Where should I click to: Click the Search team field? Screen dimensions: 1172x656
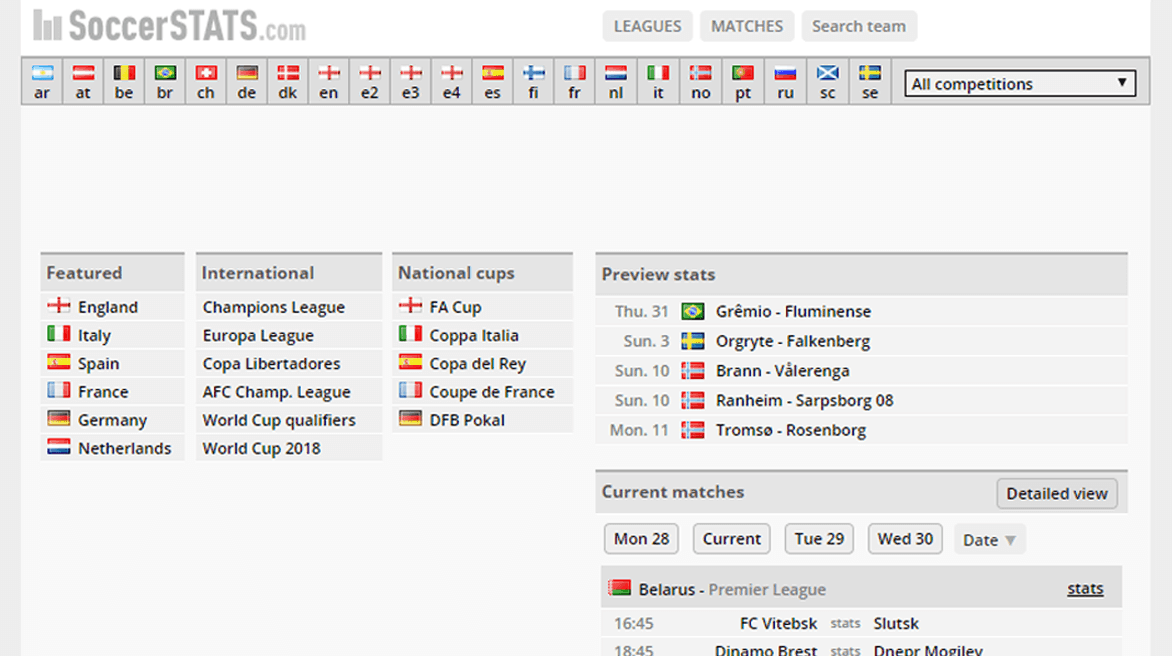(x=859, y=26)
